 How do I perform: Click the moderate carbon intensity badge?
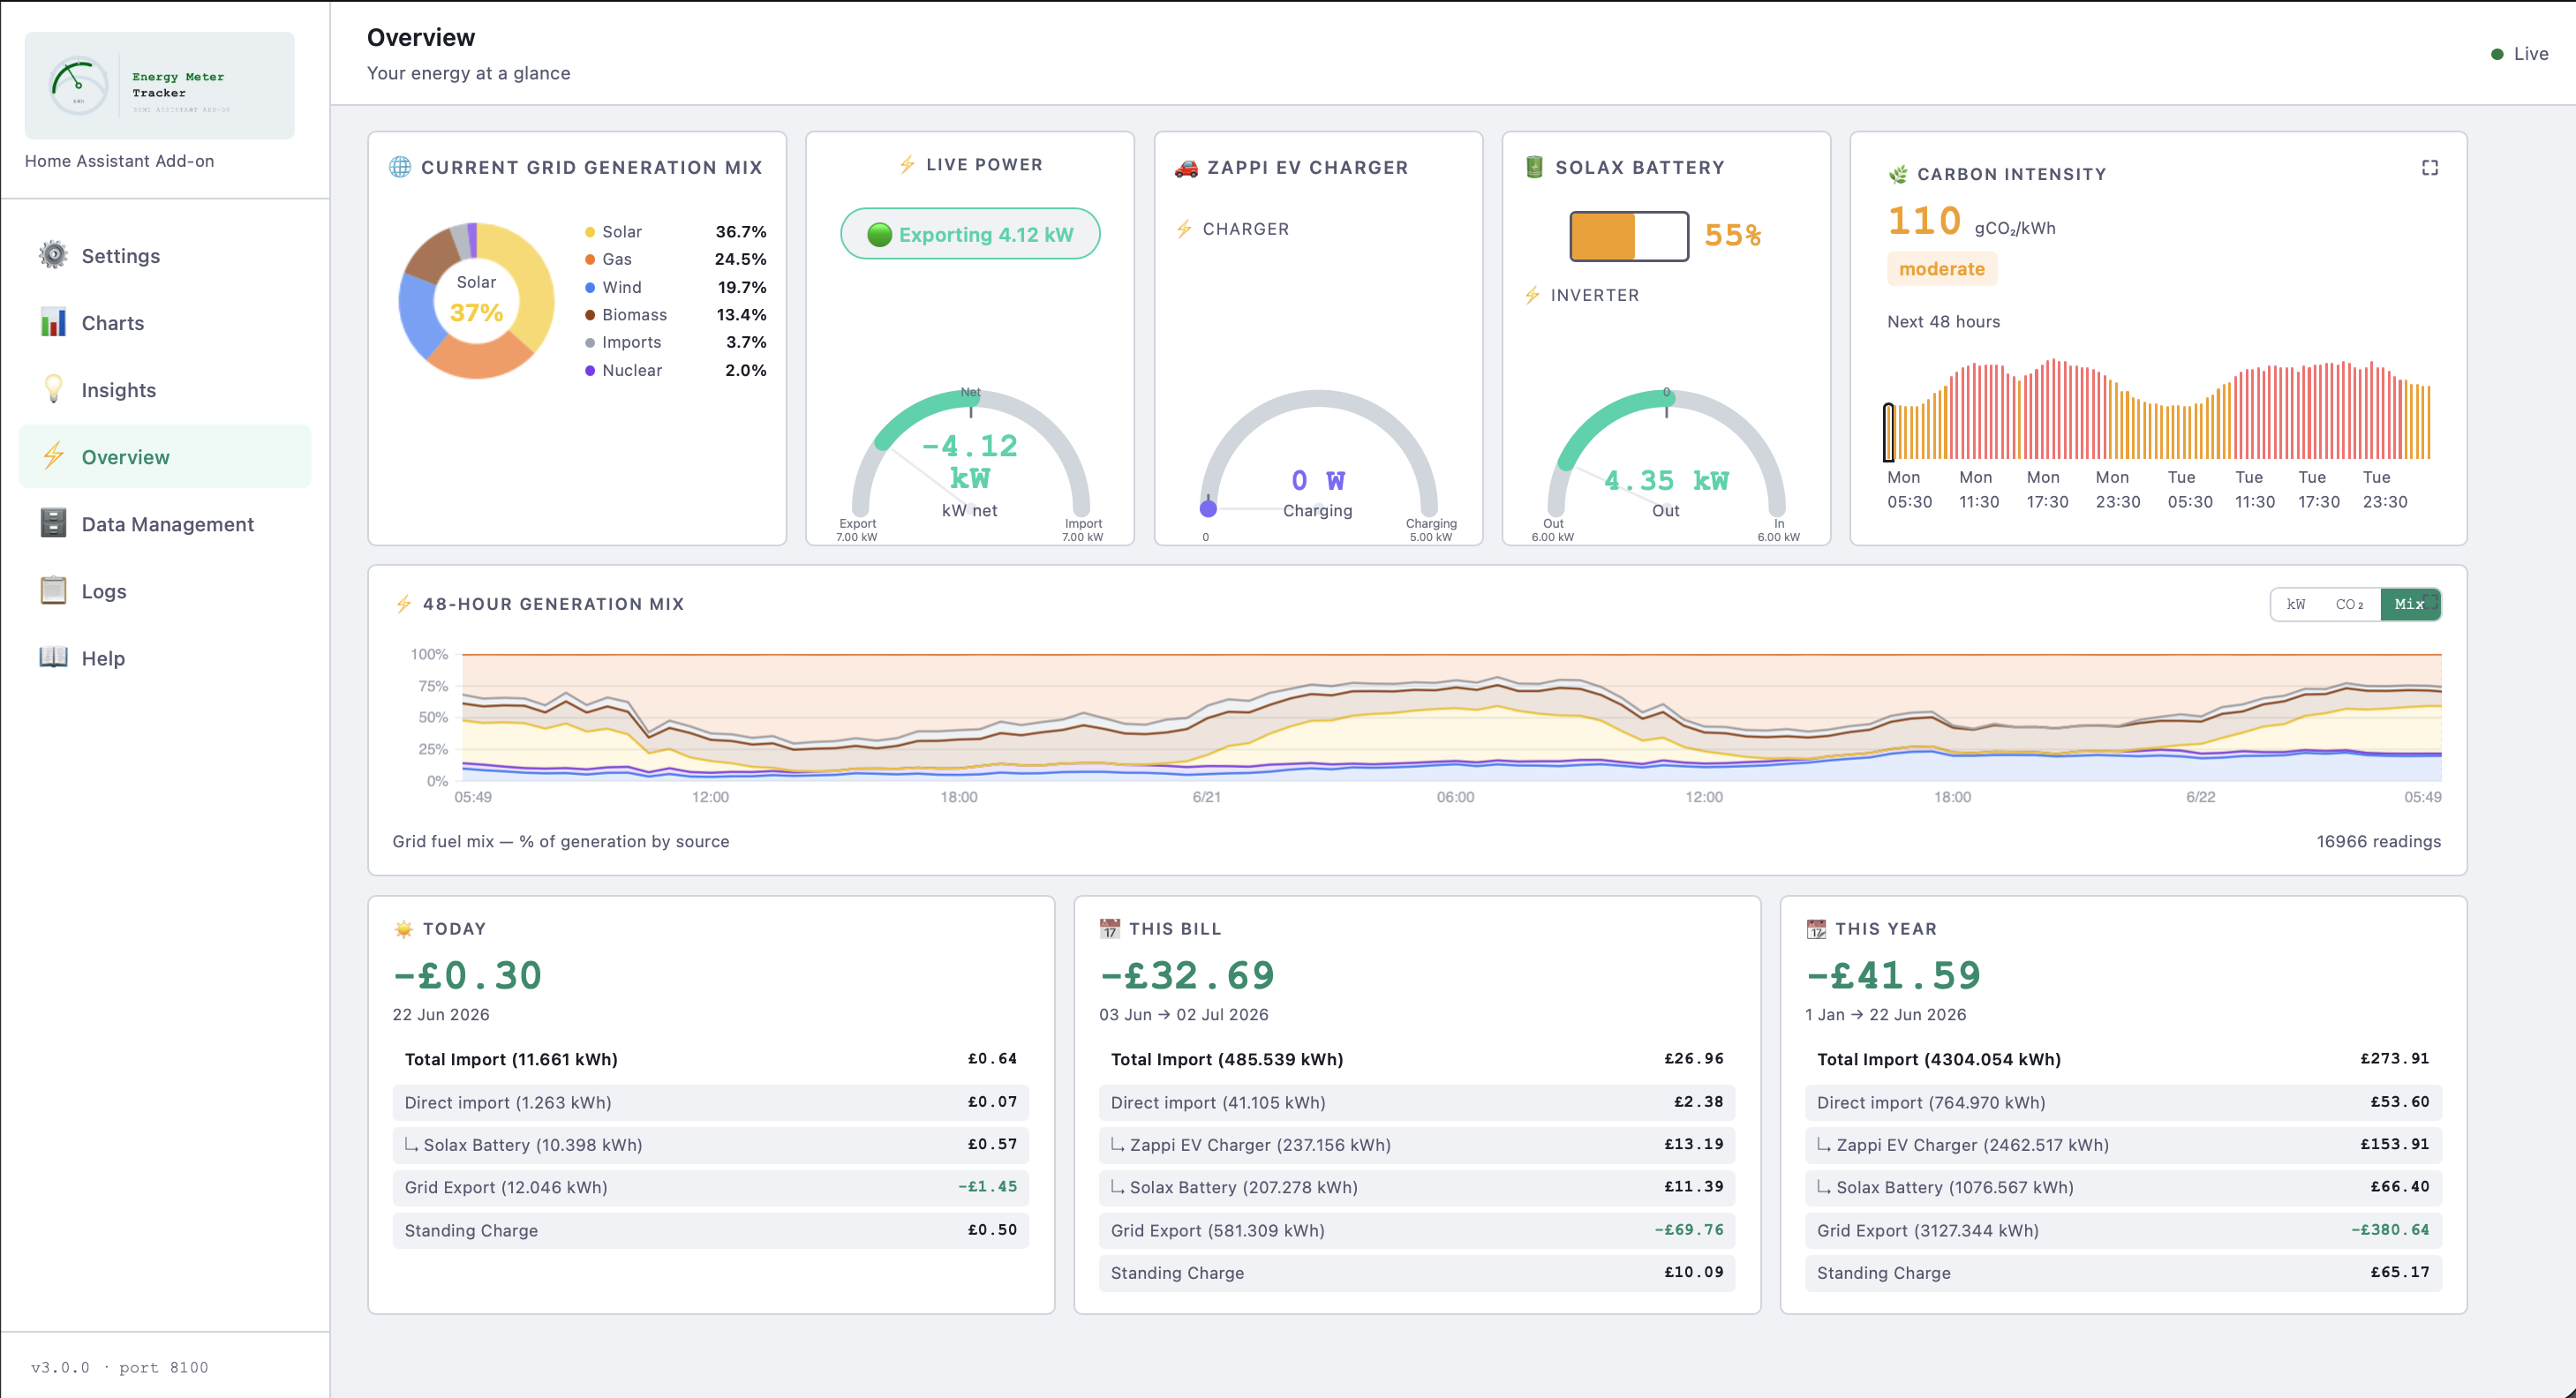pos(1942,269)
